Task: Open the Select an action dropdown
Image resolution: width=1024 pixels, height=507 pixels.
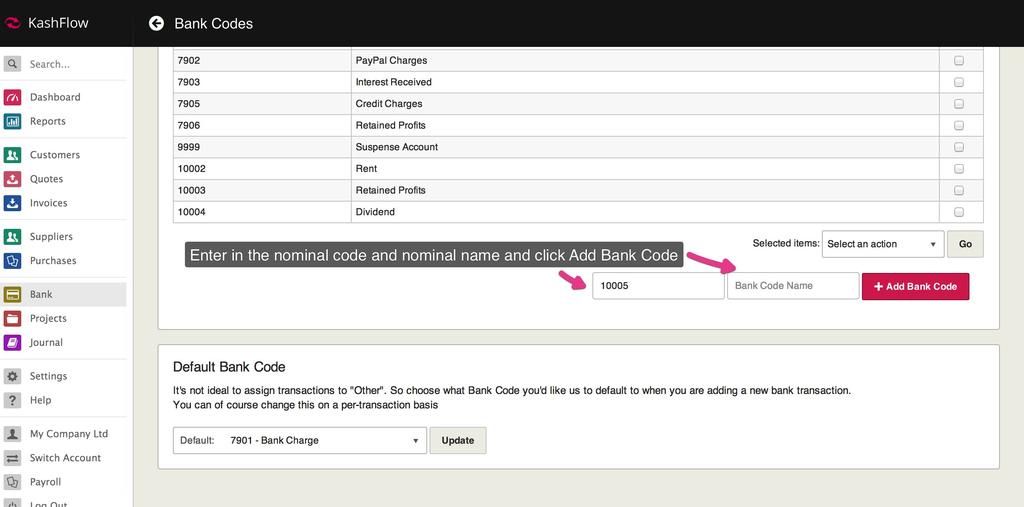Action: [883, 244]
